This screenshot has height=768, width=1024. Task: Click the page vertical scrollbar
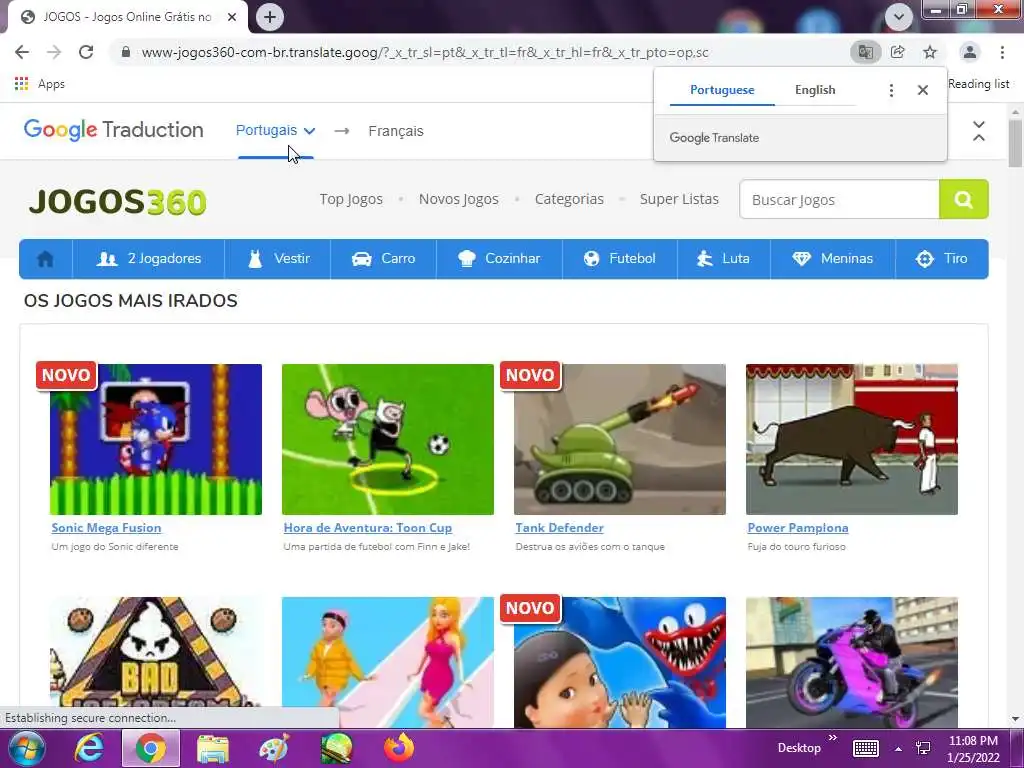pos(1016,144)
